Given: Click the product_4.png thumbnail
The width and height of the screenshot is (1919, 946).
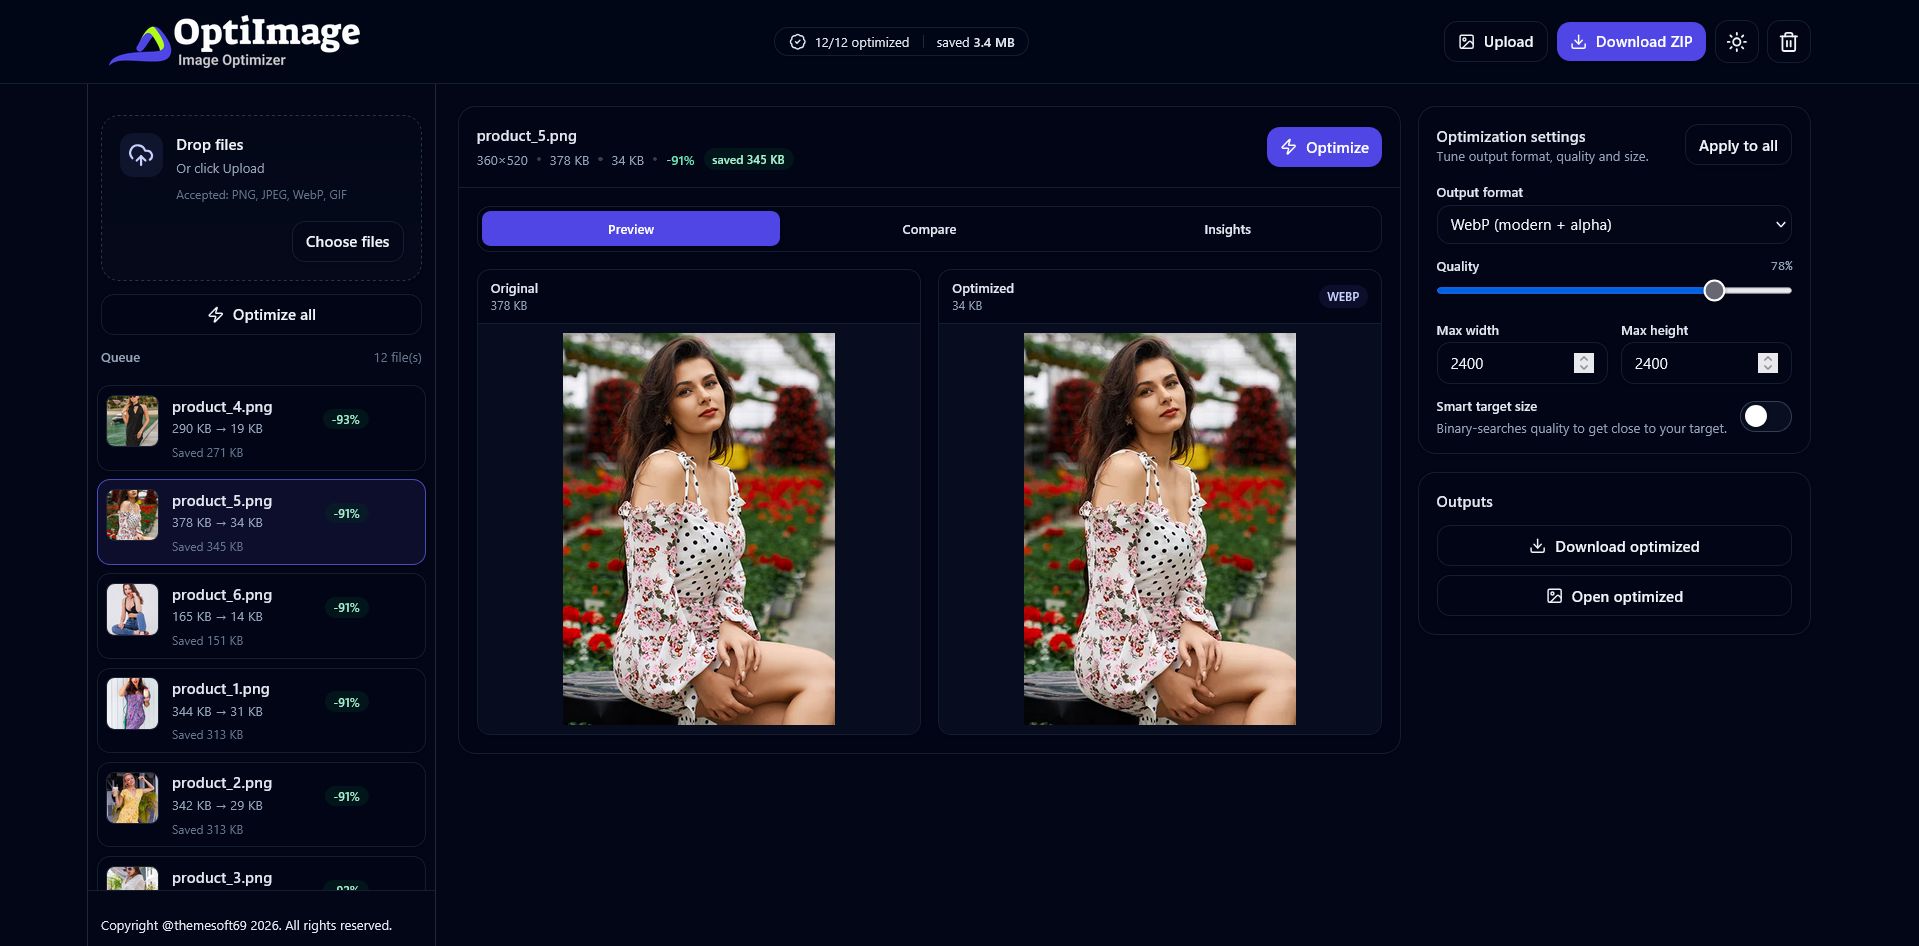Looking at the screenshot, I should pos(133,421).
